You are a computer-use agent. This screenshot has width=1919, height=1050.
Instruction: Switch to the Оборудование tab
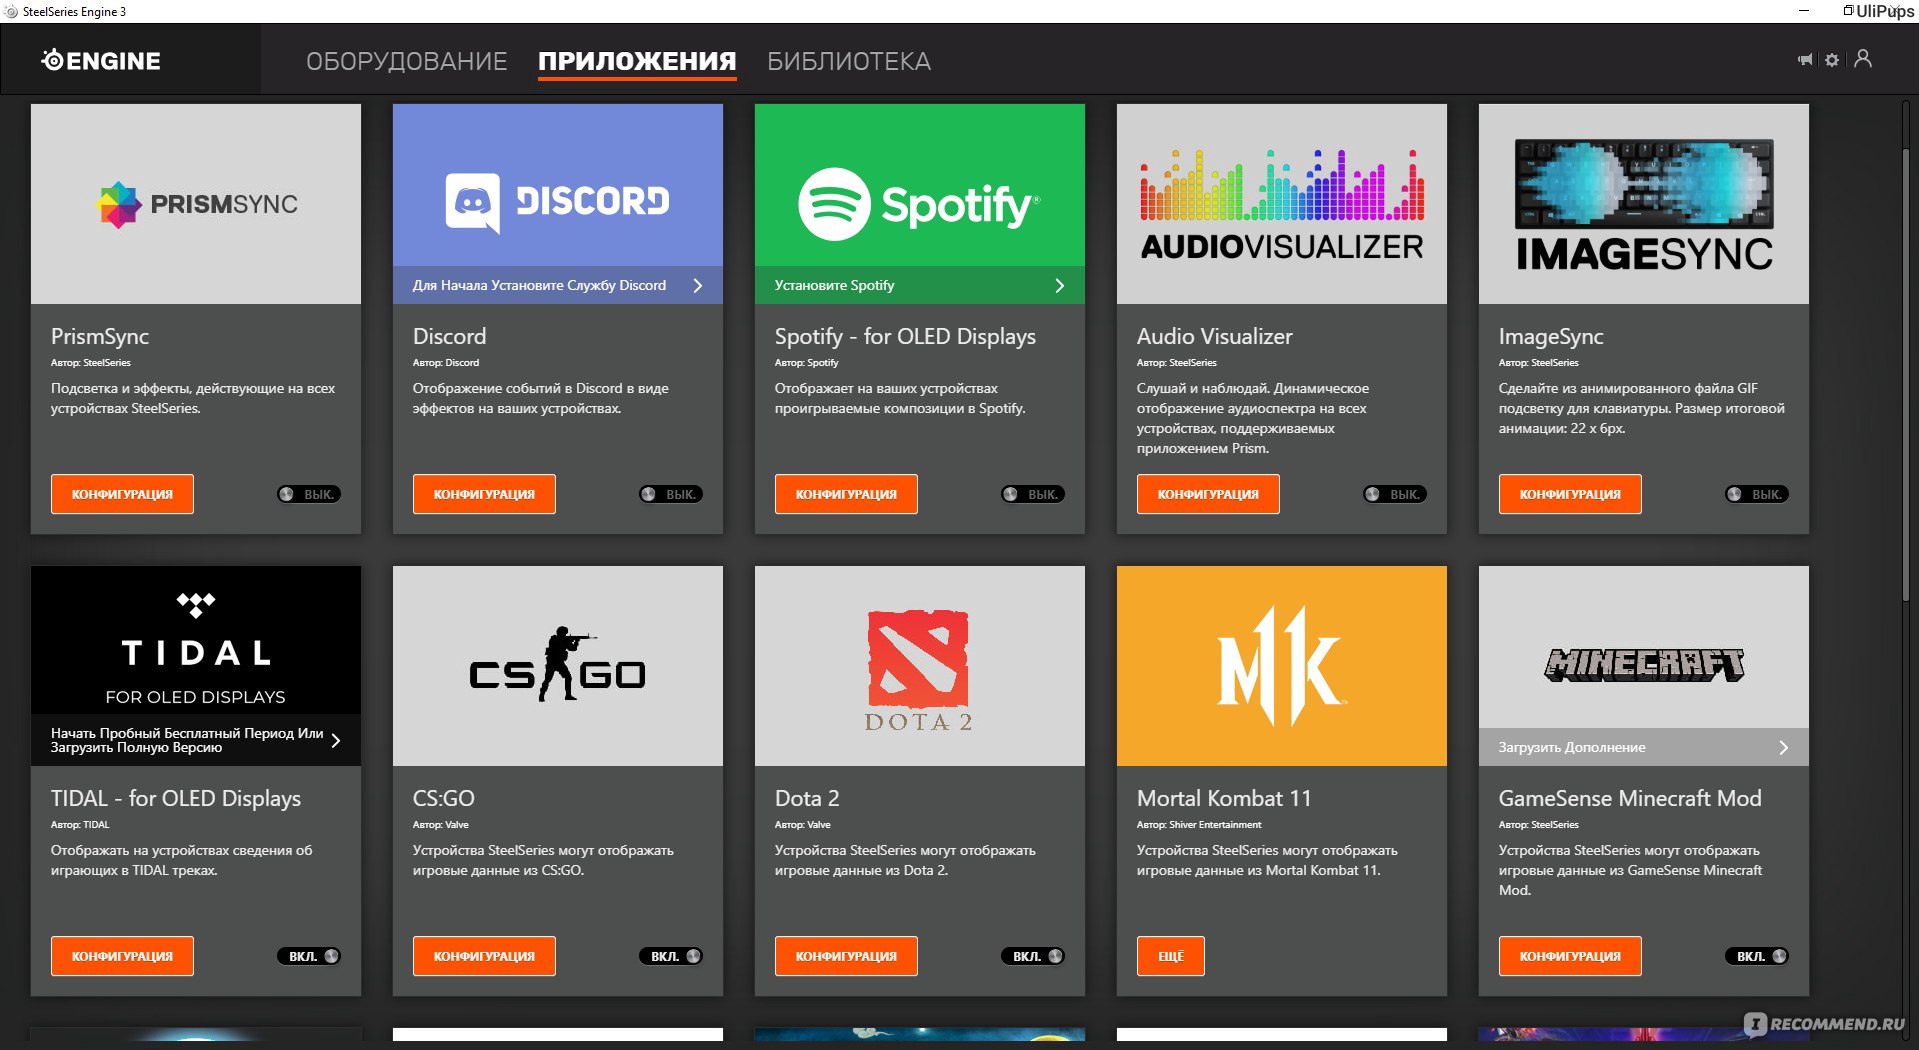coord(407,61)
